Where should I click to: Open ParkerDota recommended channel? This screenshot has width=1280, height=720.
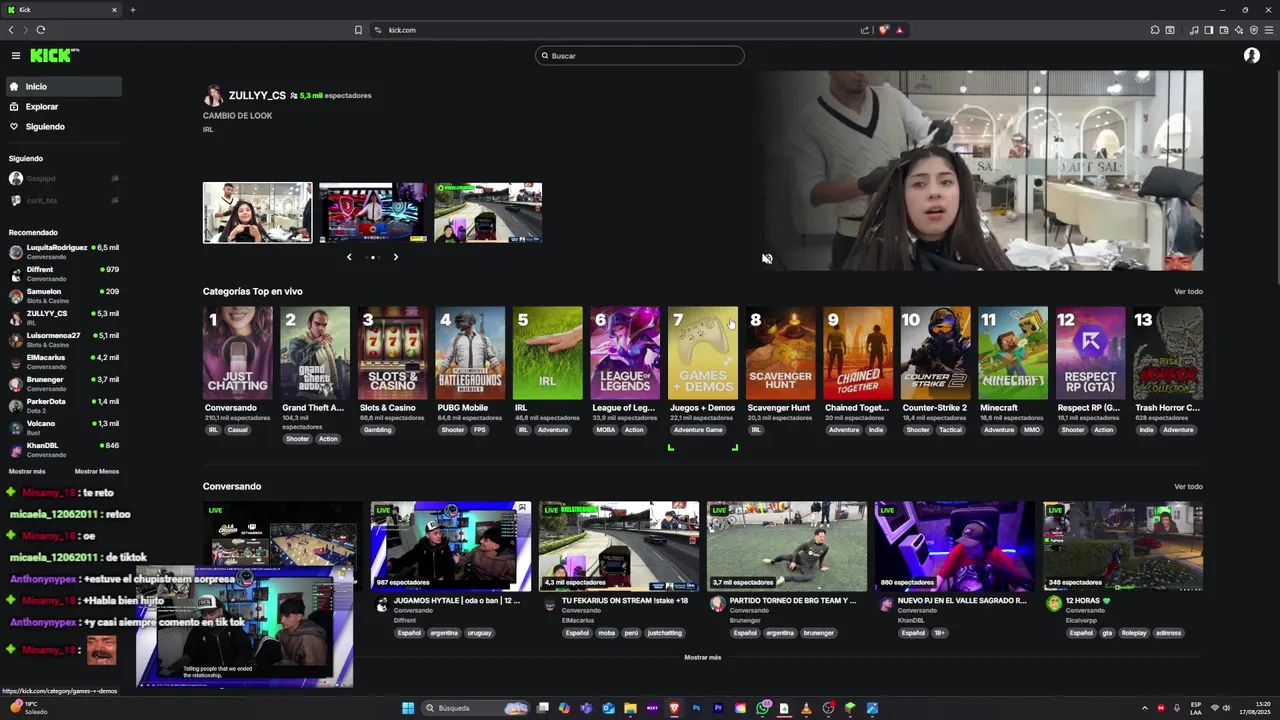click(63, 406)
